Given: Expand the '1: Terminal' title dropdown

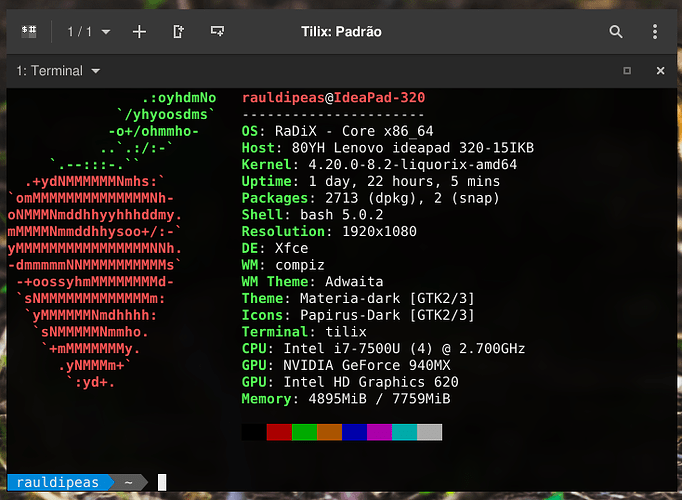Looking at the screenshot, I should point(58,71).
